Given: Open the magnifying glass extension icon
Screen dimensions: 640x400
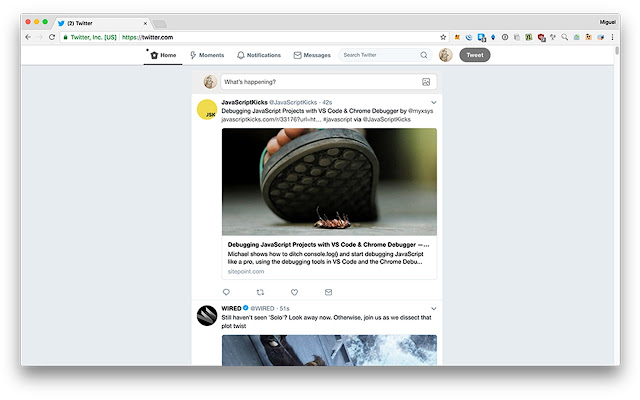Looking at the screenshot, I should (564, 37).
